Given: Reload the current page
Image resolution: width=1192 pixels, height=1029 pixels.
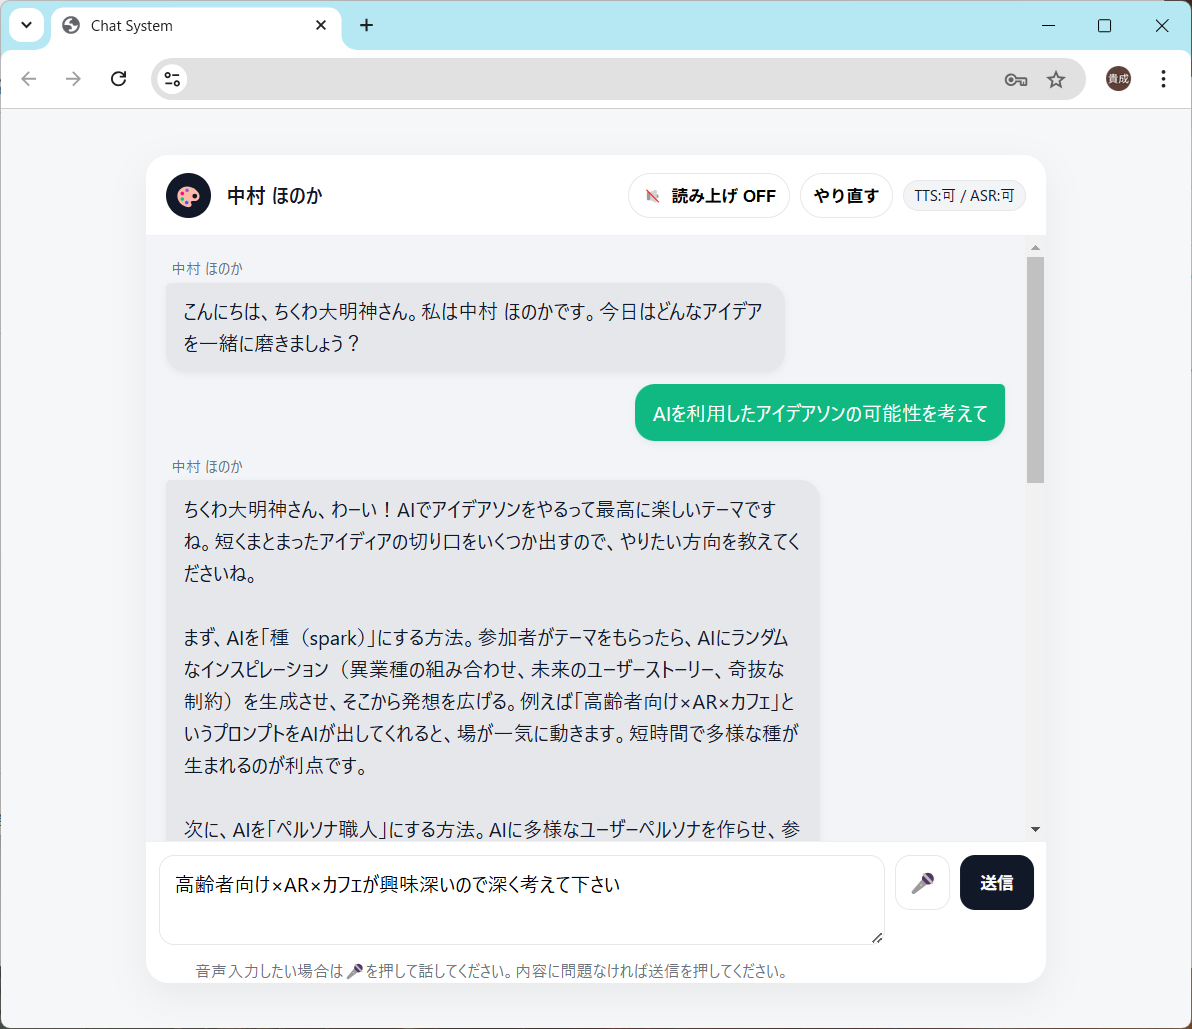Looking at the screenshot, I should (x=118, y=79).
